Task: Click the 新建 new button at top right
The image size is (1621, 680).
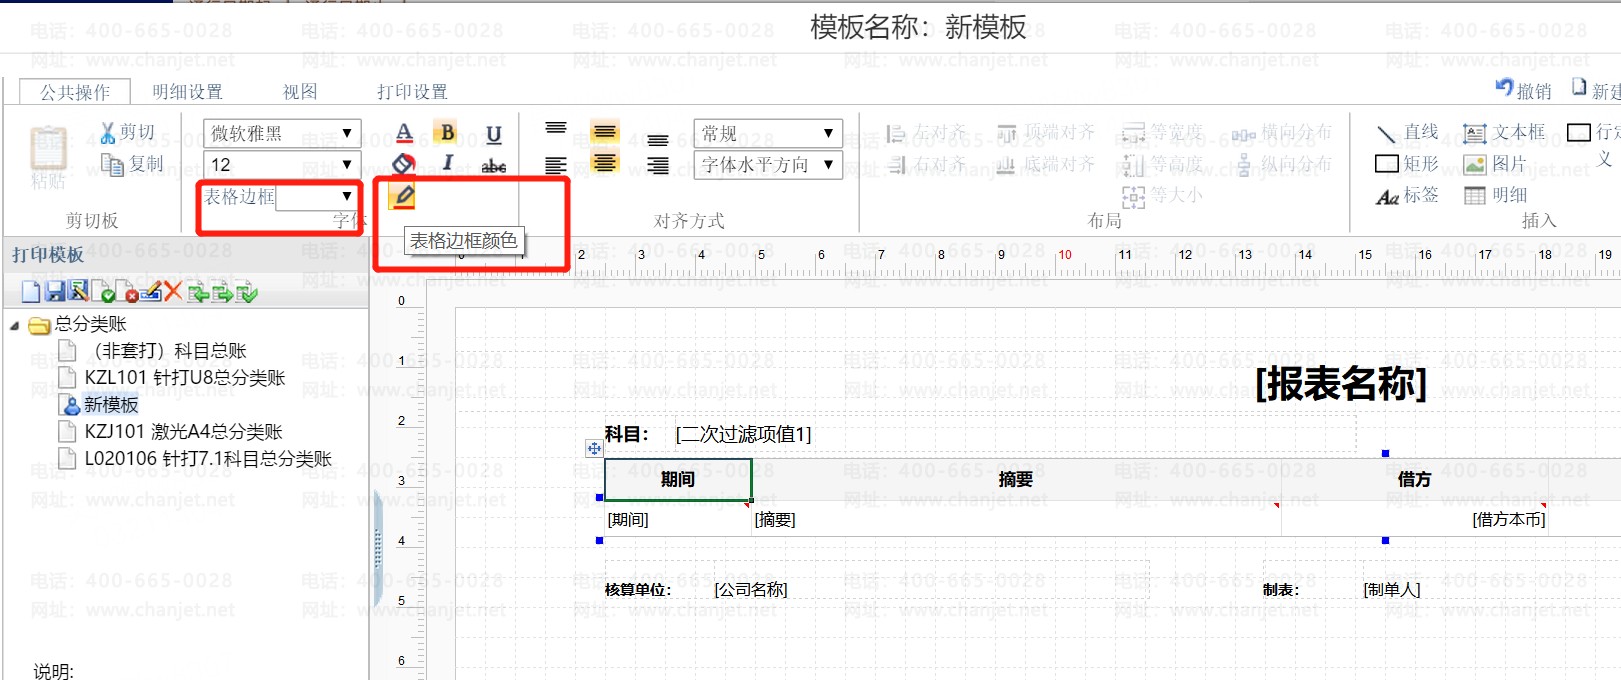Action: click(x=1598, y=90)
